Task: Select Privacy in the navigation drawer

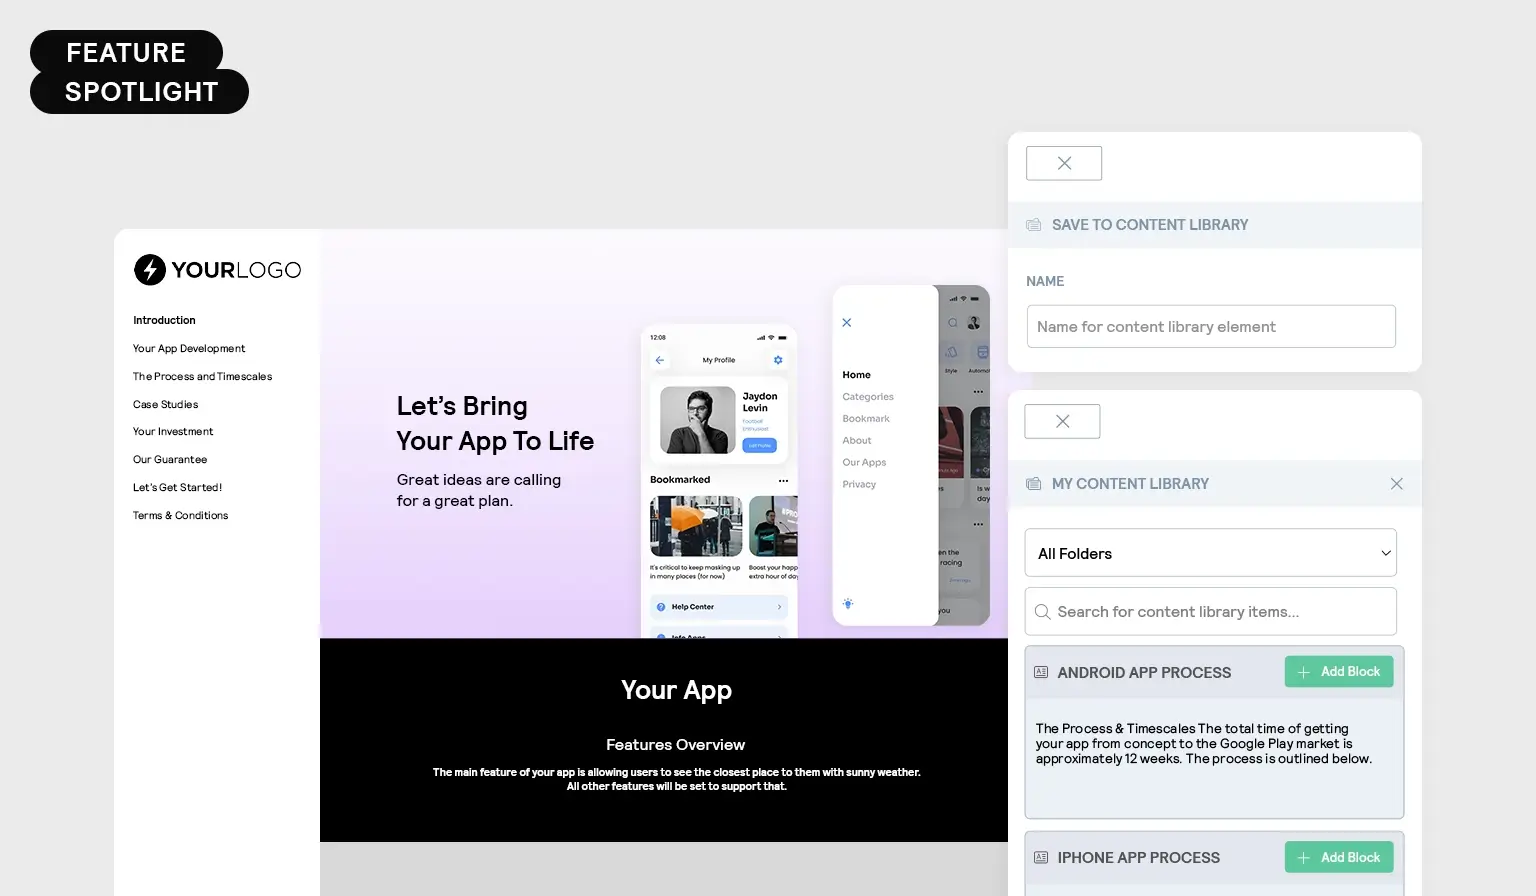Action: [x=859, y=484]
